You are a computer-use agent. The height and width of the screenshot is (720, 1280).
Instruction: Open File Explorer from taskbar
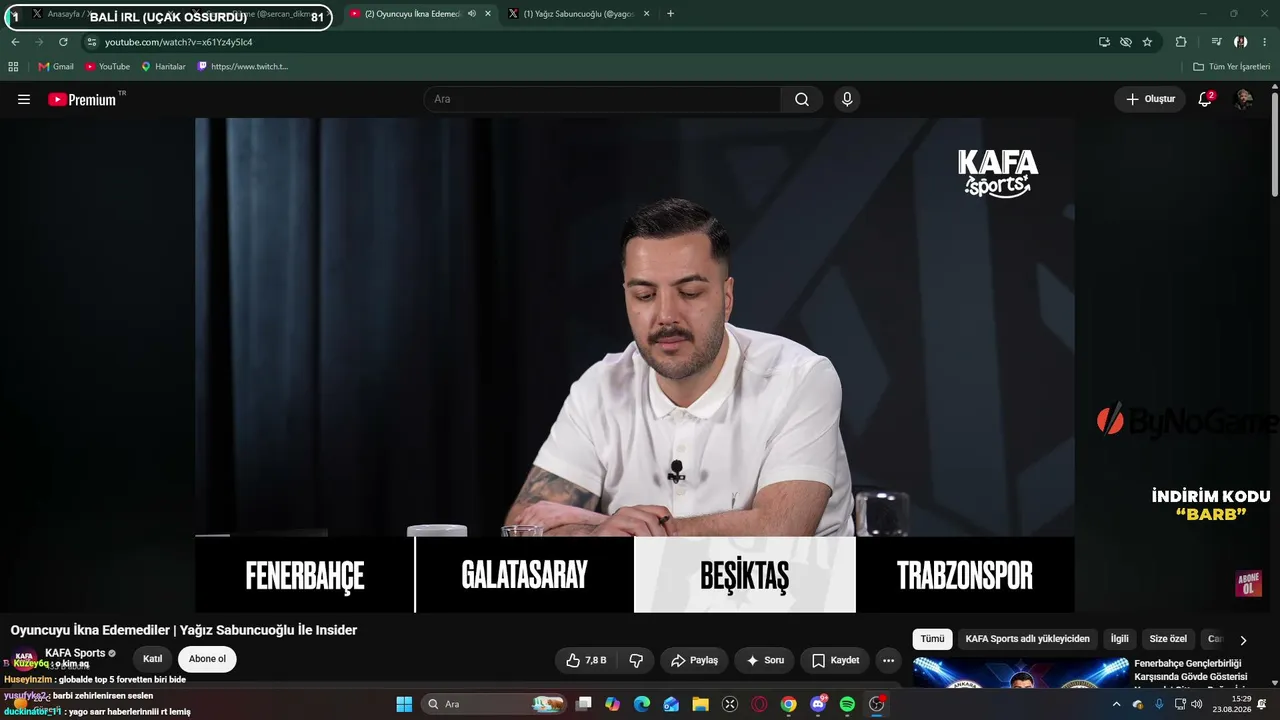click(700, 704)
